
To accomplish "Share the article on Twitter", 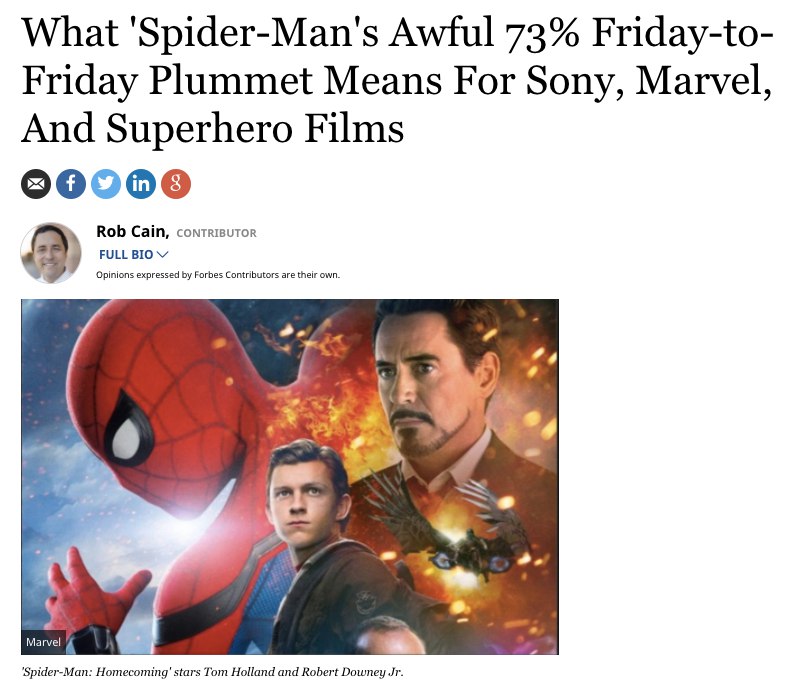I will 106,185.
